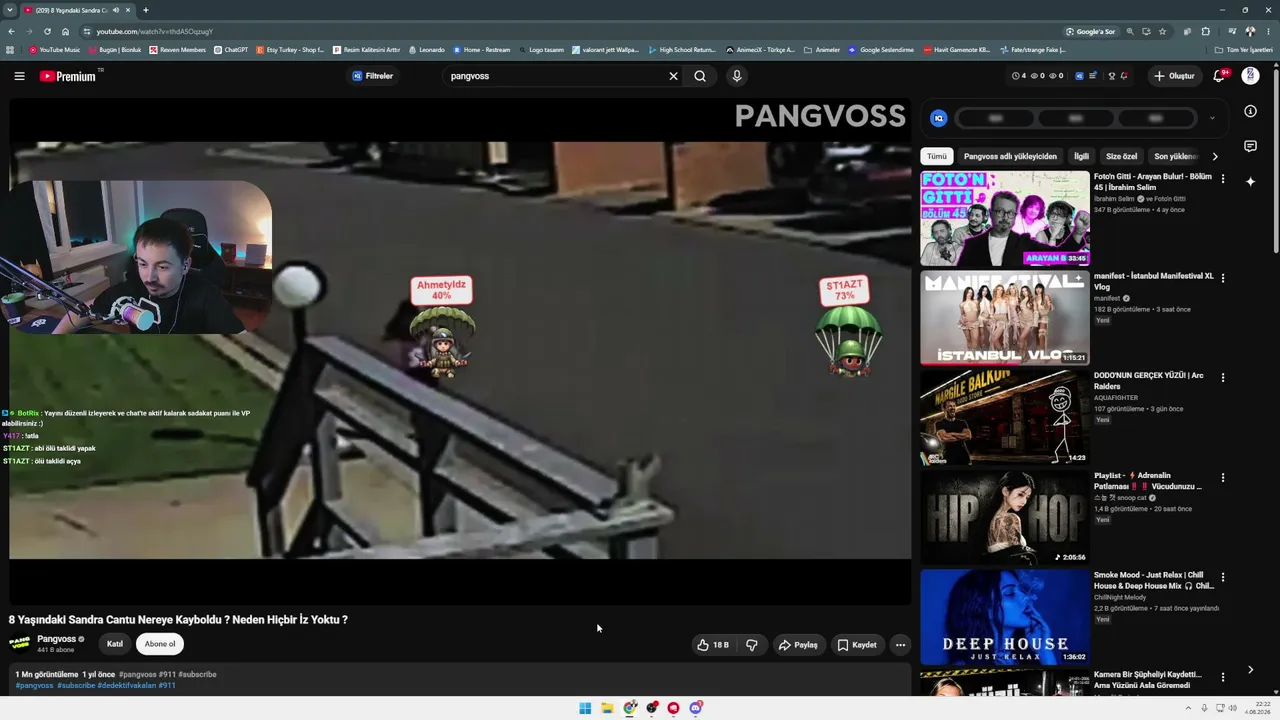The width and height of the screenshot is (1280, 720).
Task: Expand the side rail chevron near the bottom
Action: click(1250, 670)
